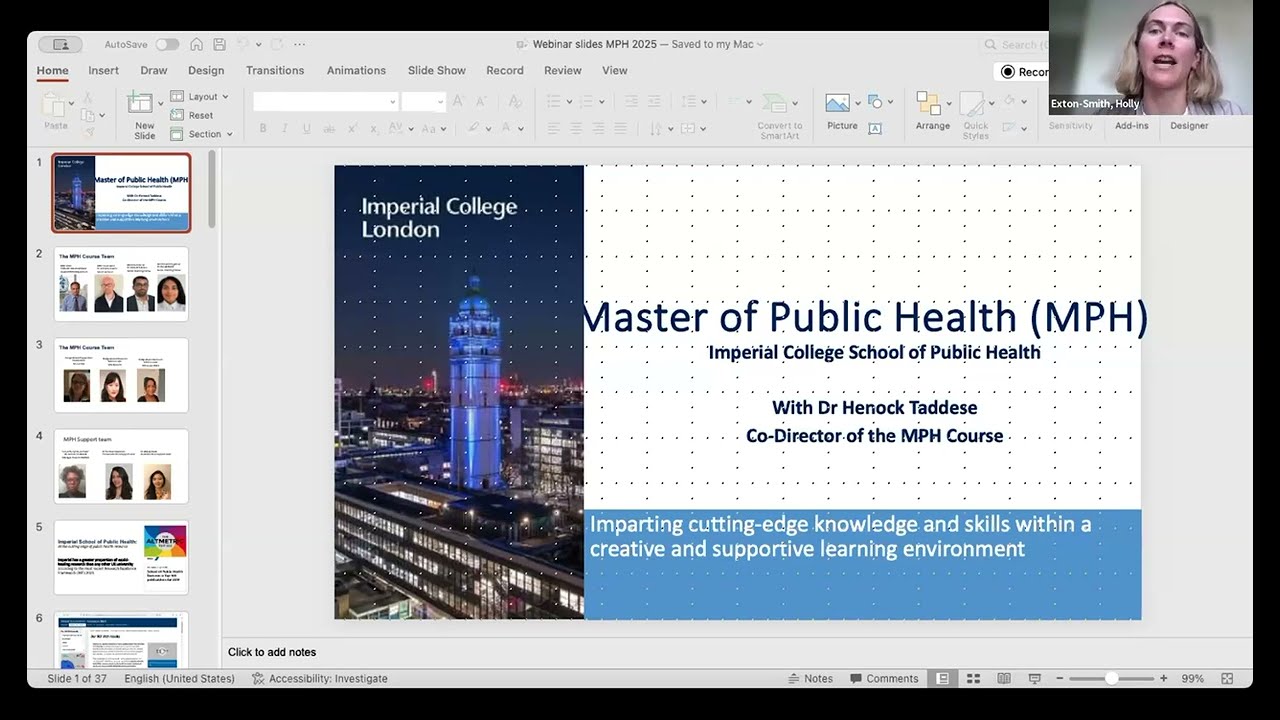
Task: Toggle the Comments pane
Action: [884, 678]
